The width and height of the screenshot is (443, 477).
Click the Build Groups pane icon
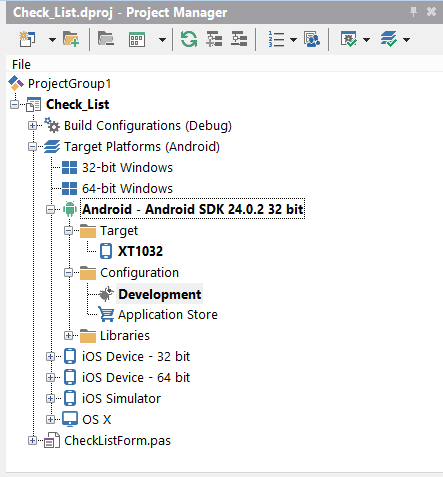pos(312,39)
